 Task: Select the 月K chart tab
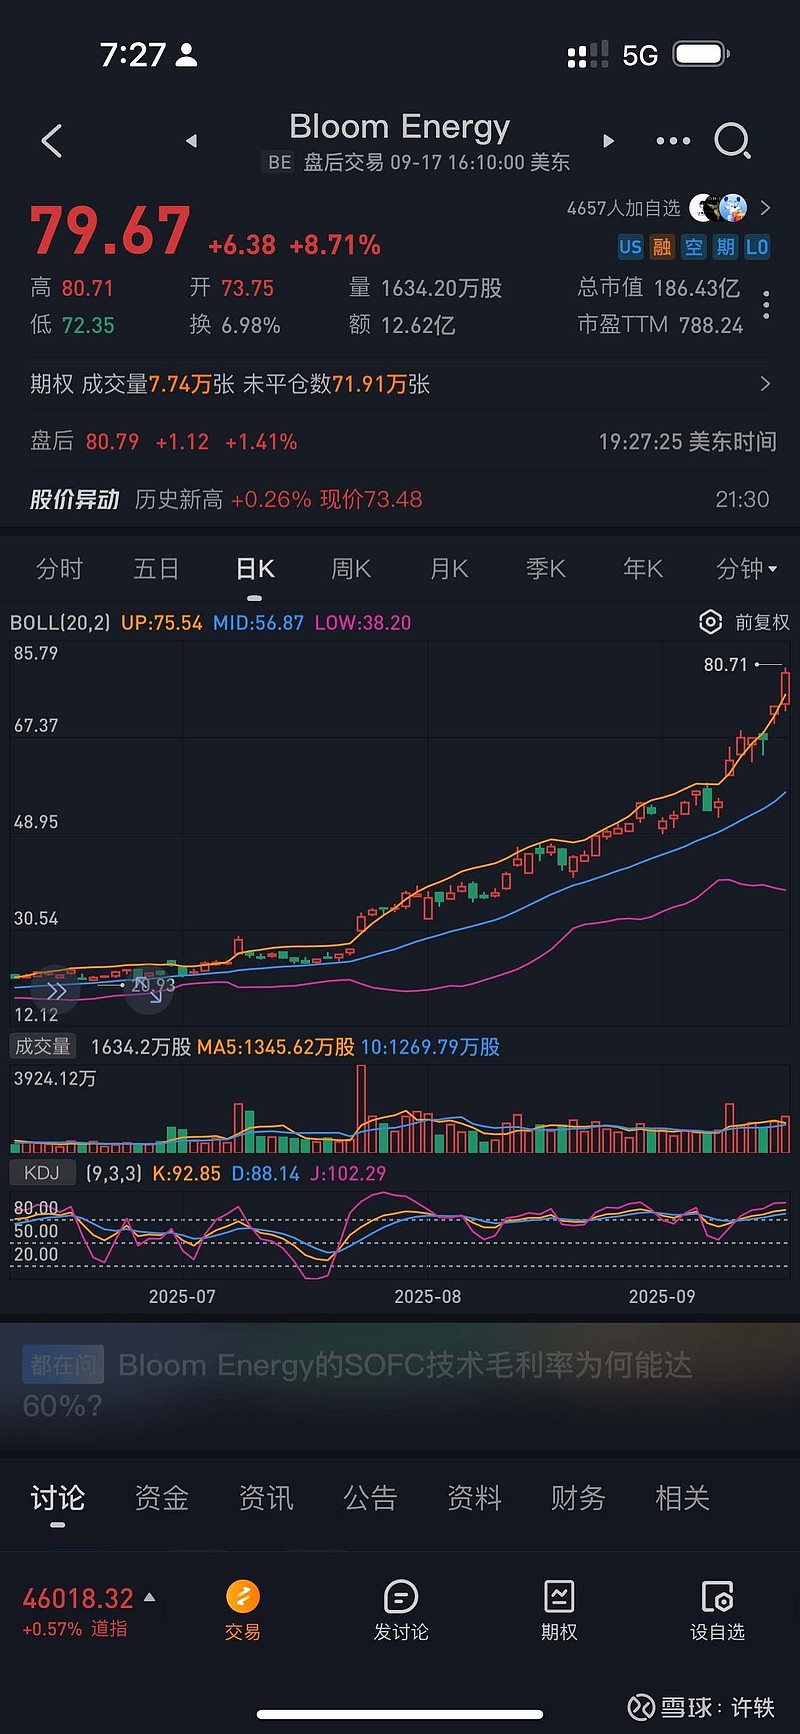pyautogui.click(x=449, y=569)
